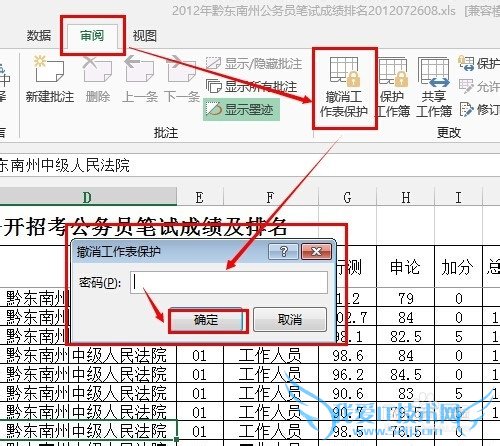
Task: Select column G header
Action: pyautogui.click(x=347, y=197)
